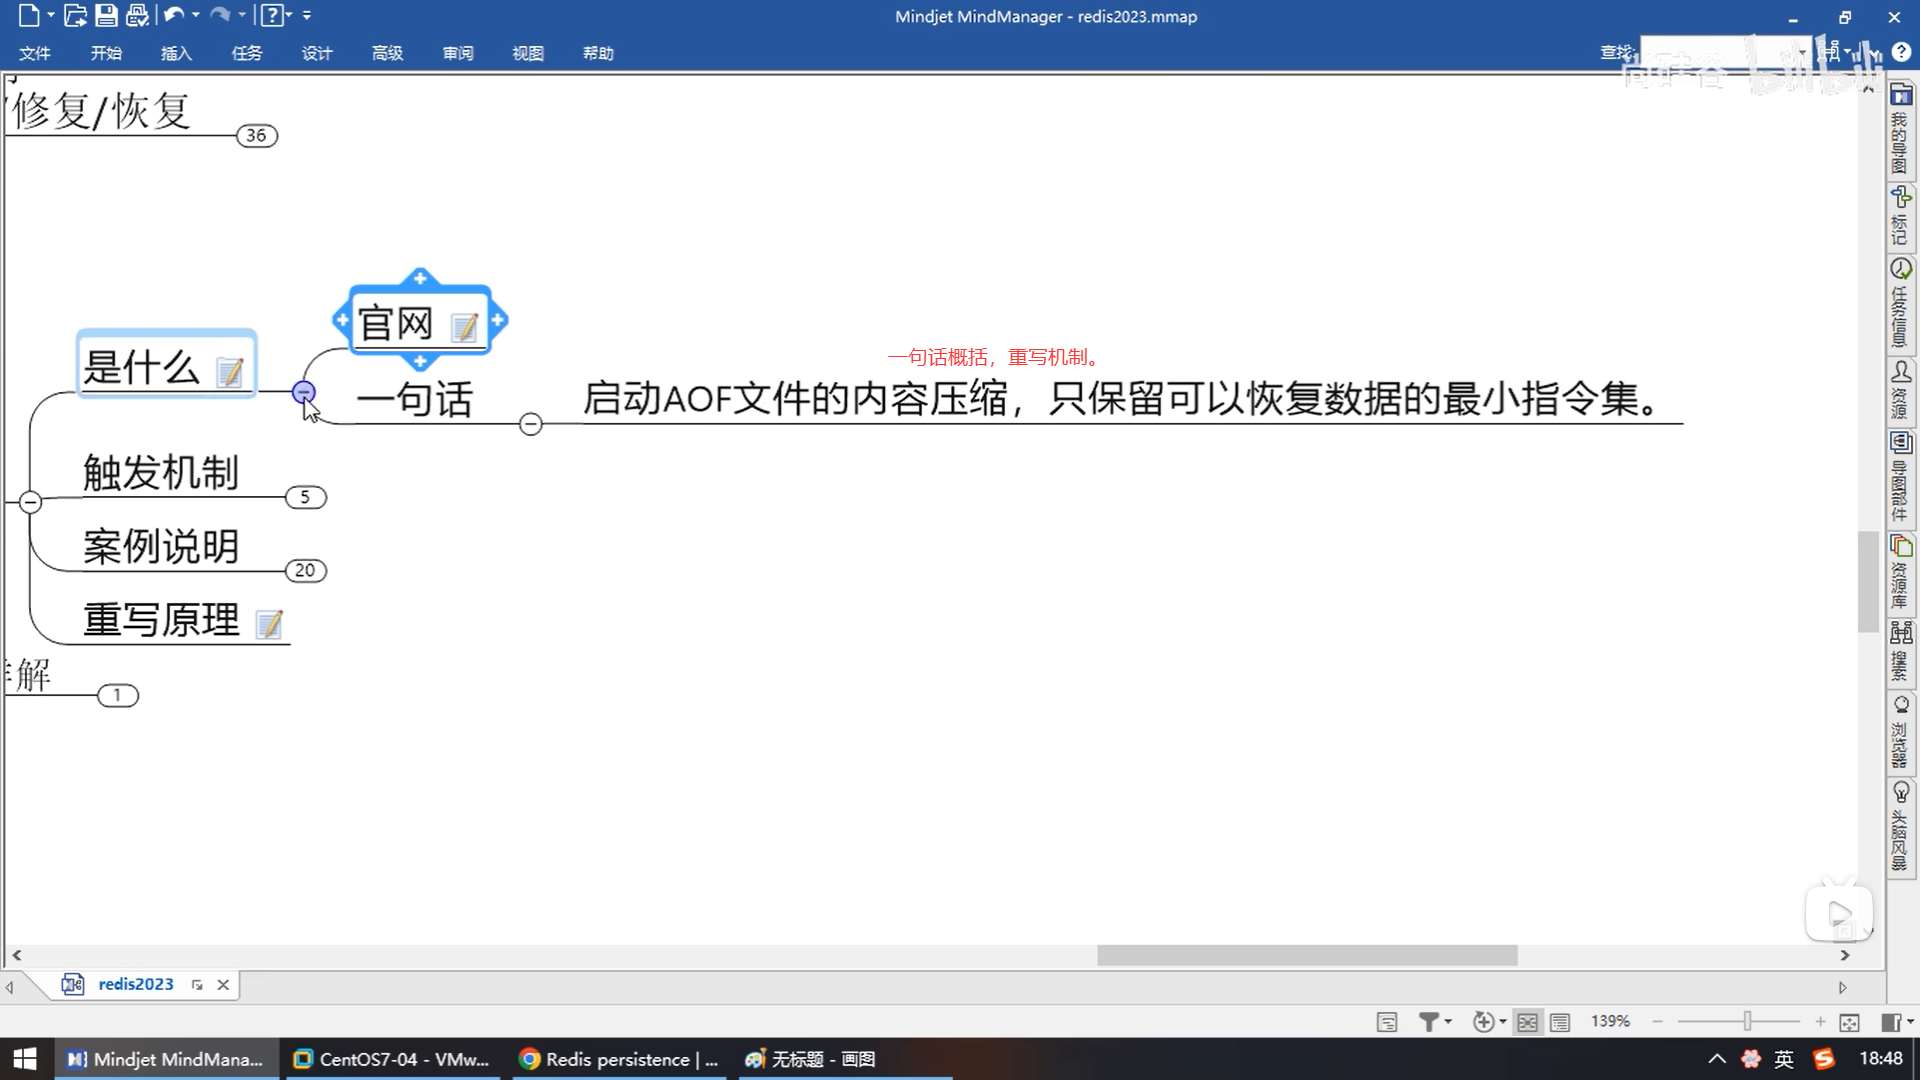Toggle the map view mode button in status bar
Viewport: 1920px width, 1080px height.
click(1527, 1022)
